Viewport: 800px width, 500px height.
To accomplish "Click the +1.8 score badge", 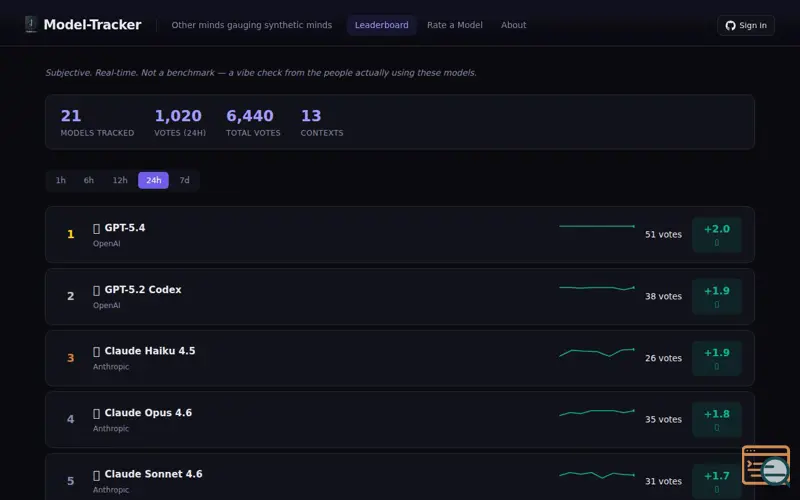I will click(717, 419).
